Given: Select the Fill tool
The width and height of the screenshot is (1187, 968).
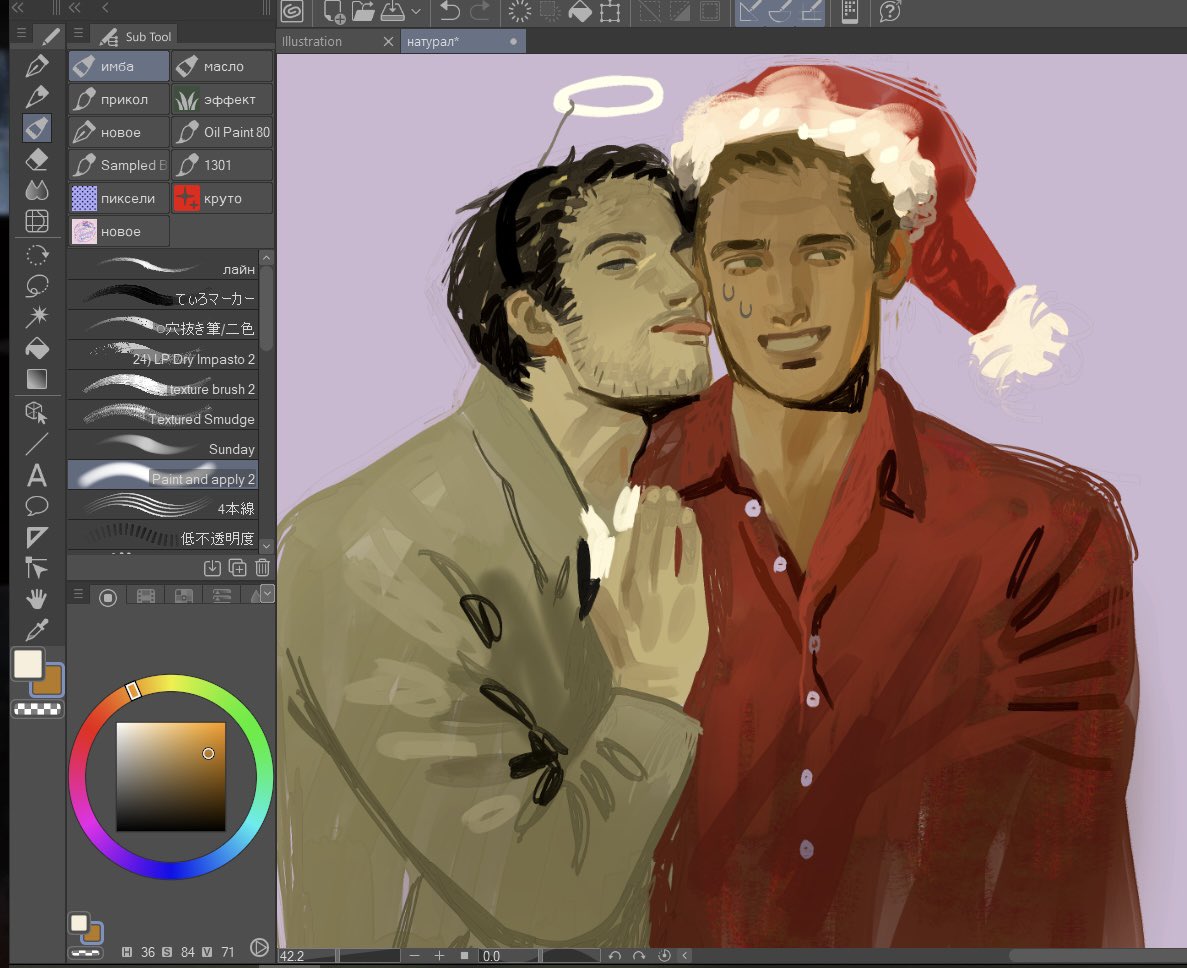Looking at the screenshot, I should 37,348.
